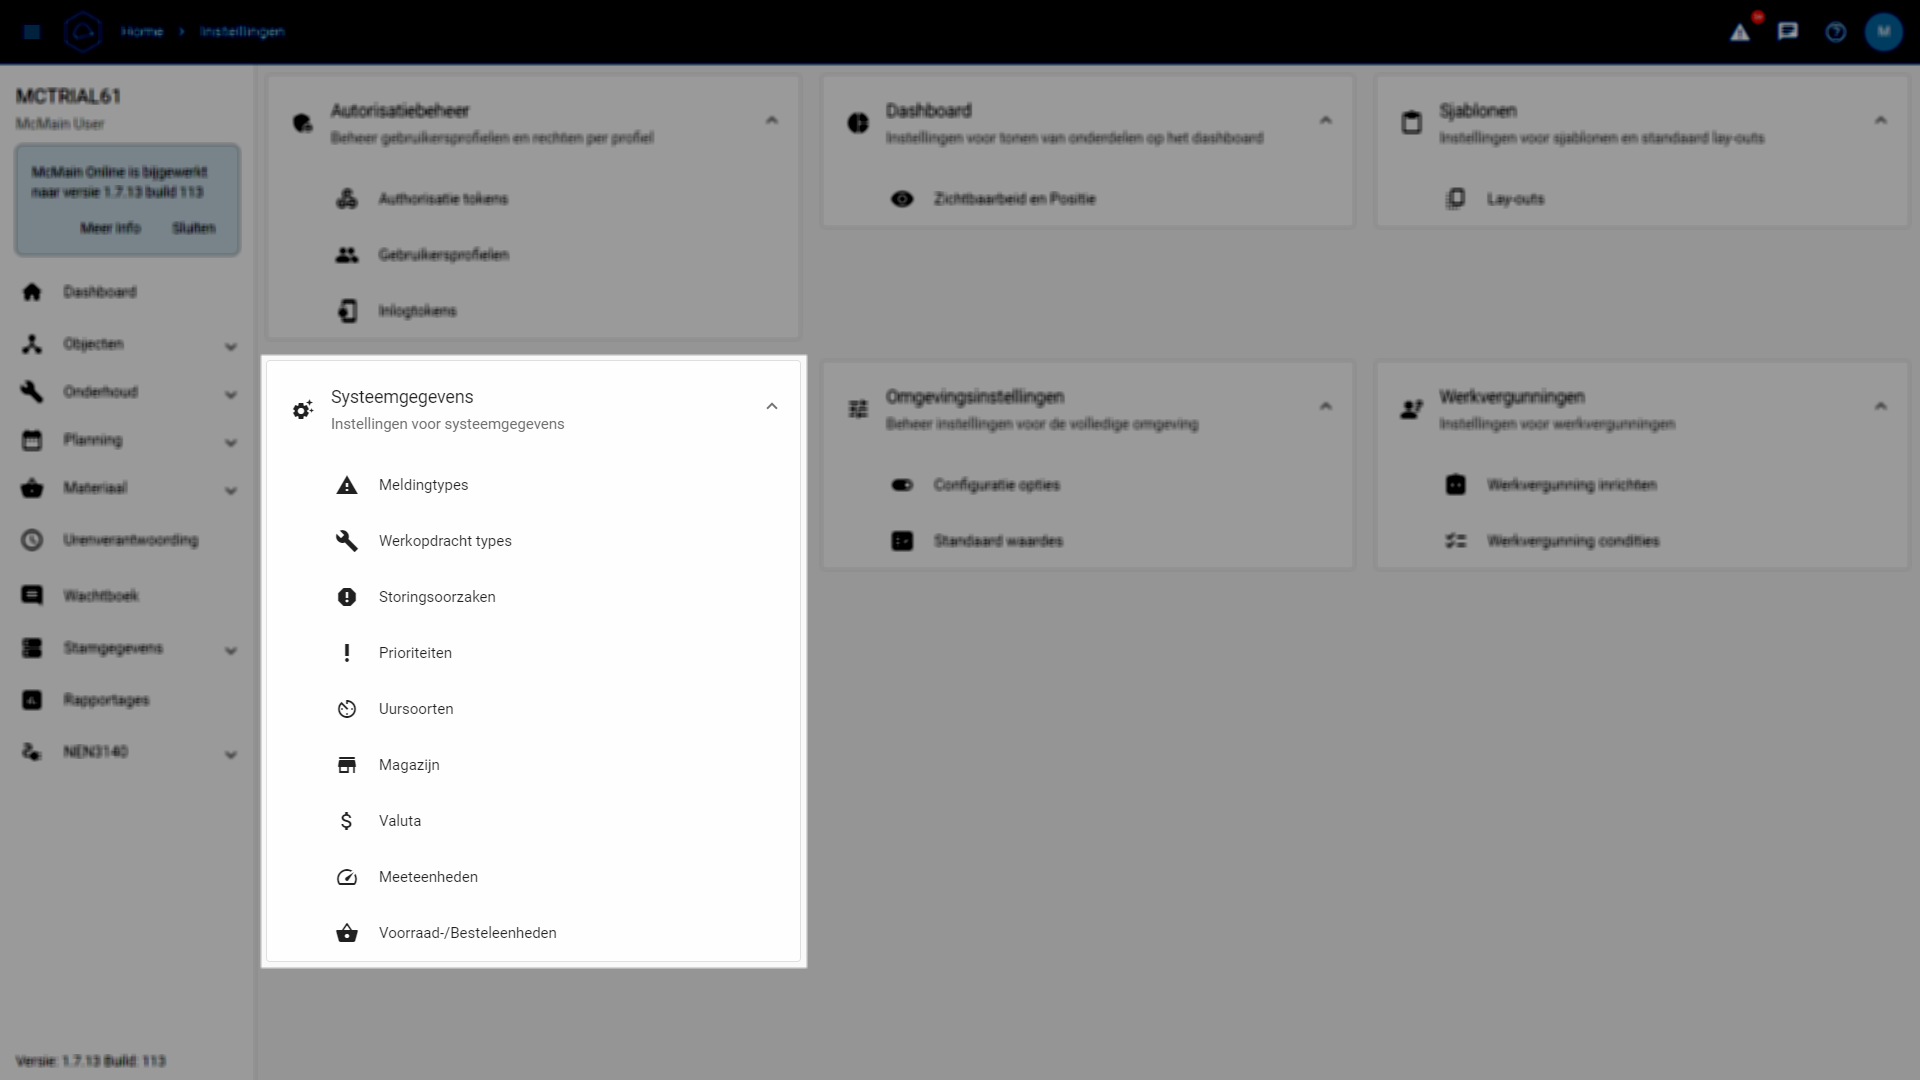This screenshot has width=1920, height=1080.
Task: Expand the Objecten sidebar menu
Action: click(x=230, y=346)
